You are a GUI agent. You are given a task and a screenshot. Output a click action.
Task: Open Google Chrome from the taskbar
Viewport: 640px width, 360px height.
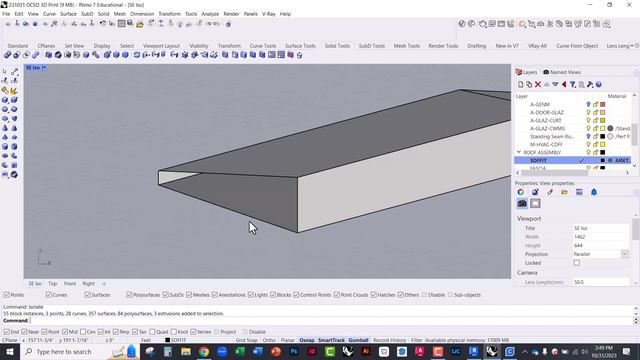tap(204, 351)
